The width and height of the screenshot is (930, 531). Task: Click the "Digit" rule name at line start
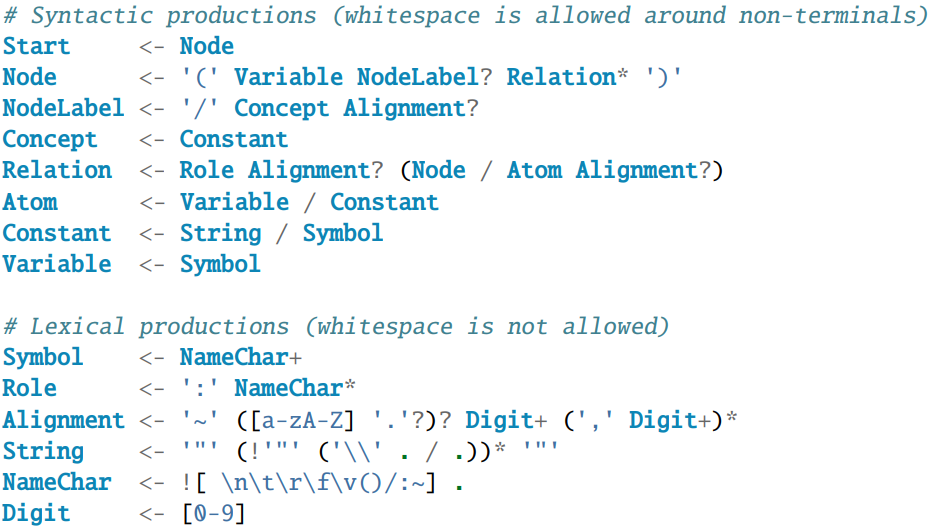pos(36,513)
